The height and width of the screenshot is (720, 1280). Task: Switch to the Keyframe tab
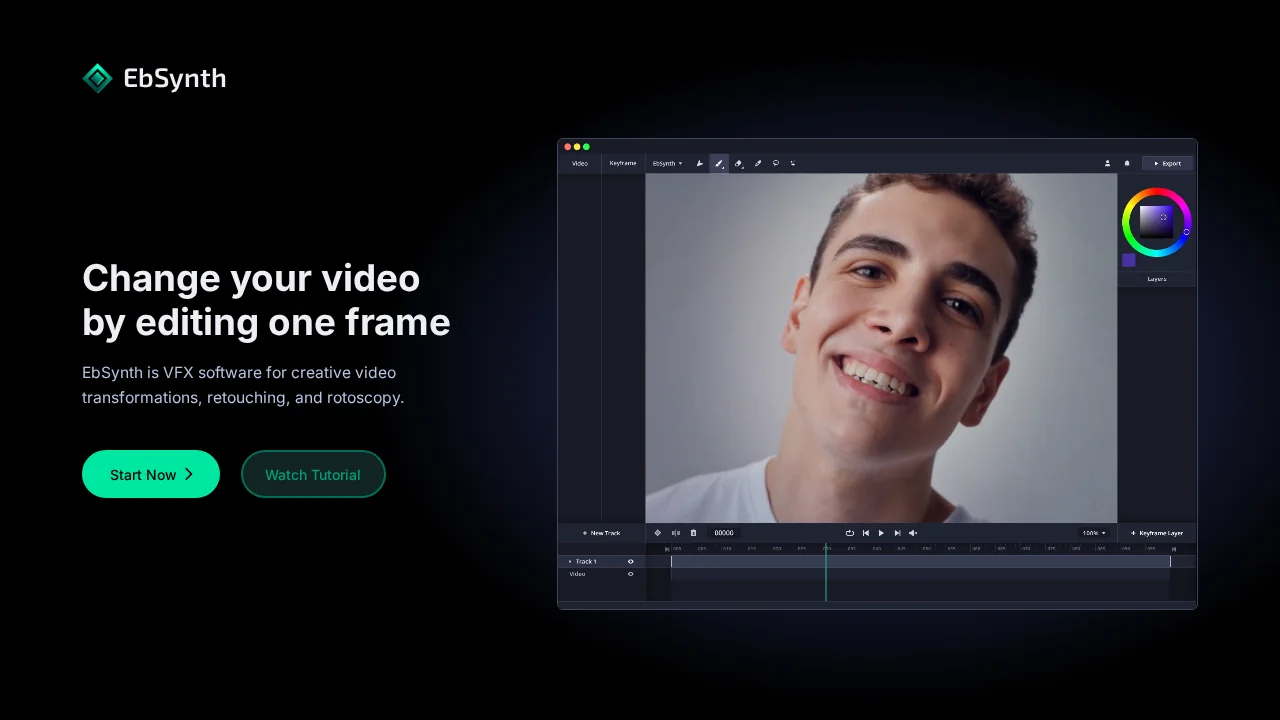(622, 163)
